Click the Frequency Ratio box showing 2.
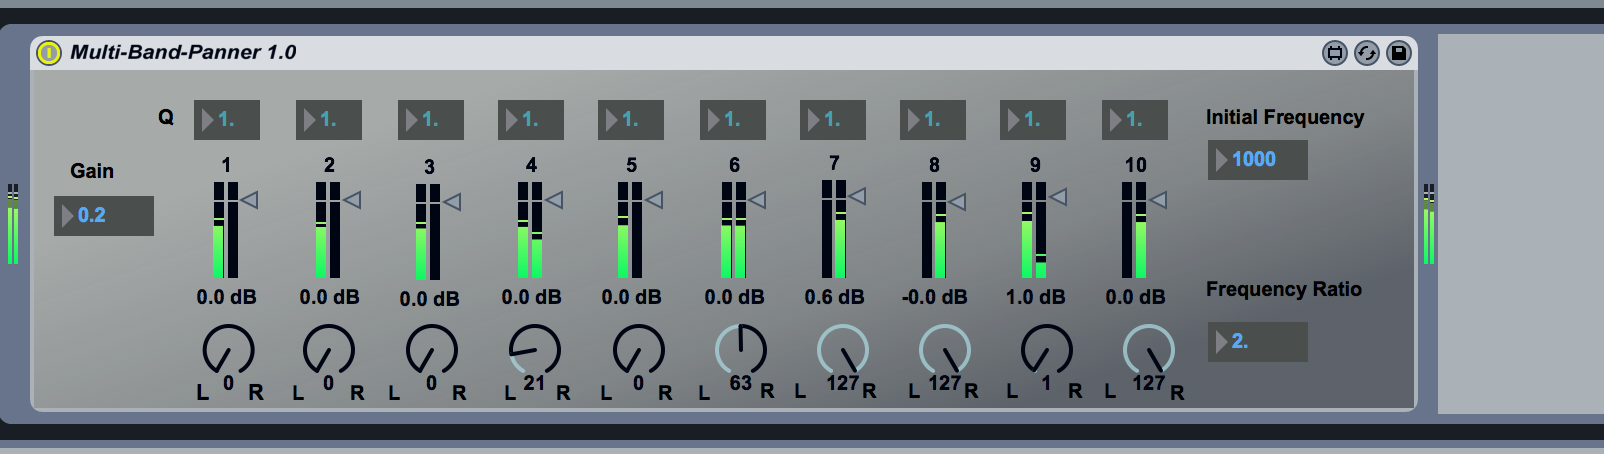 point(1257,342)
